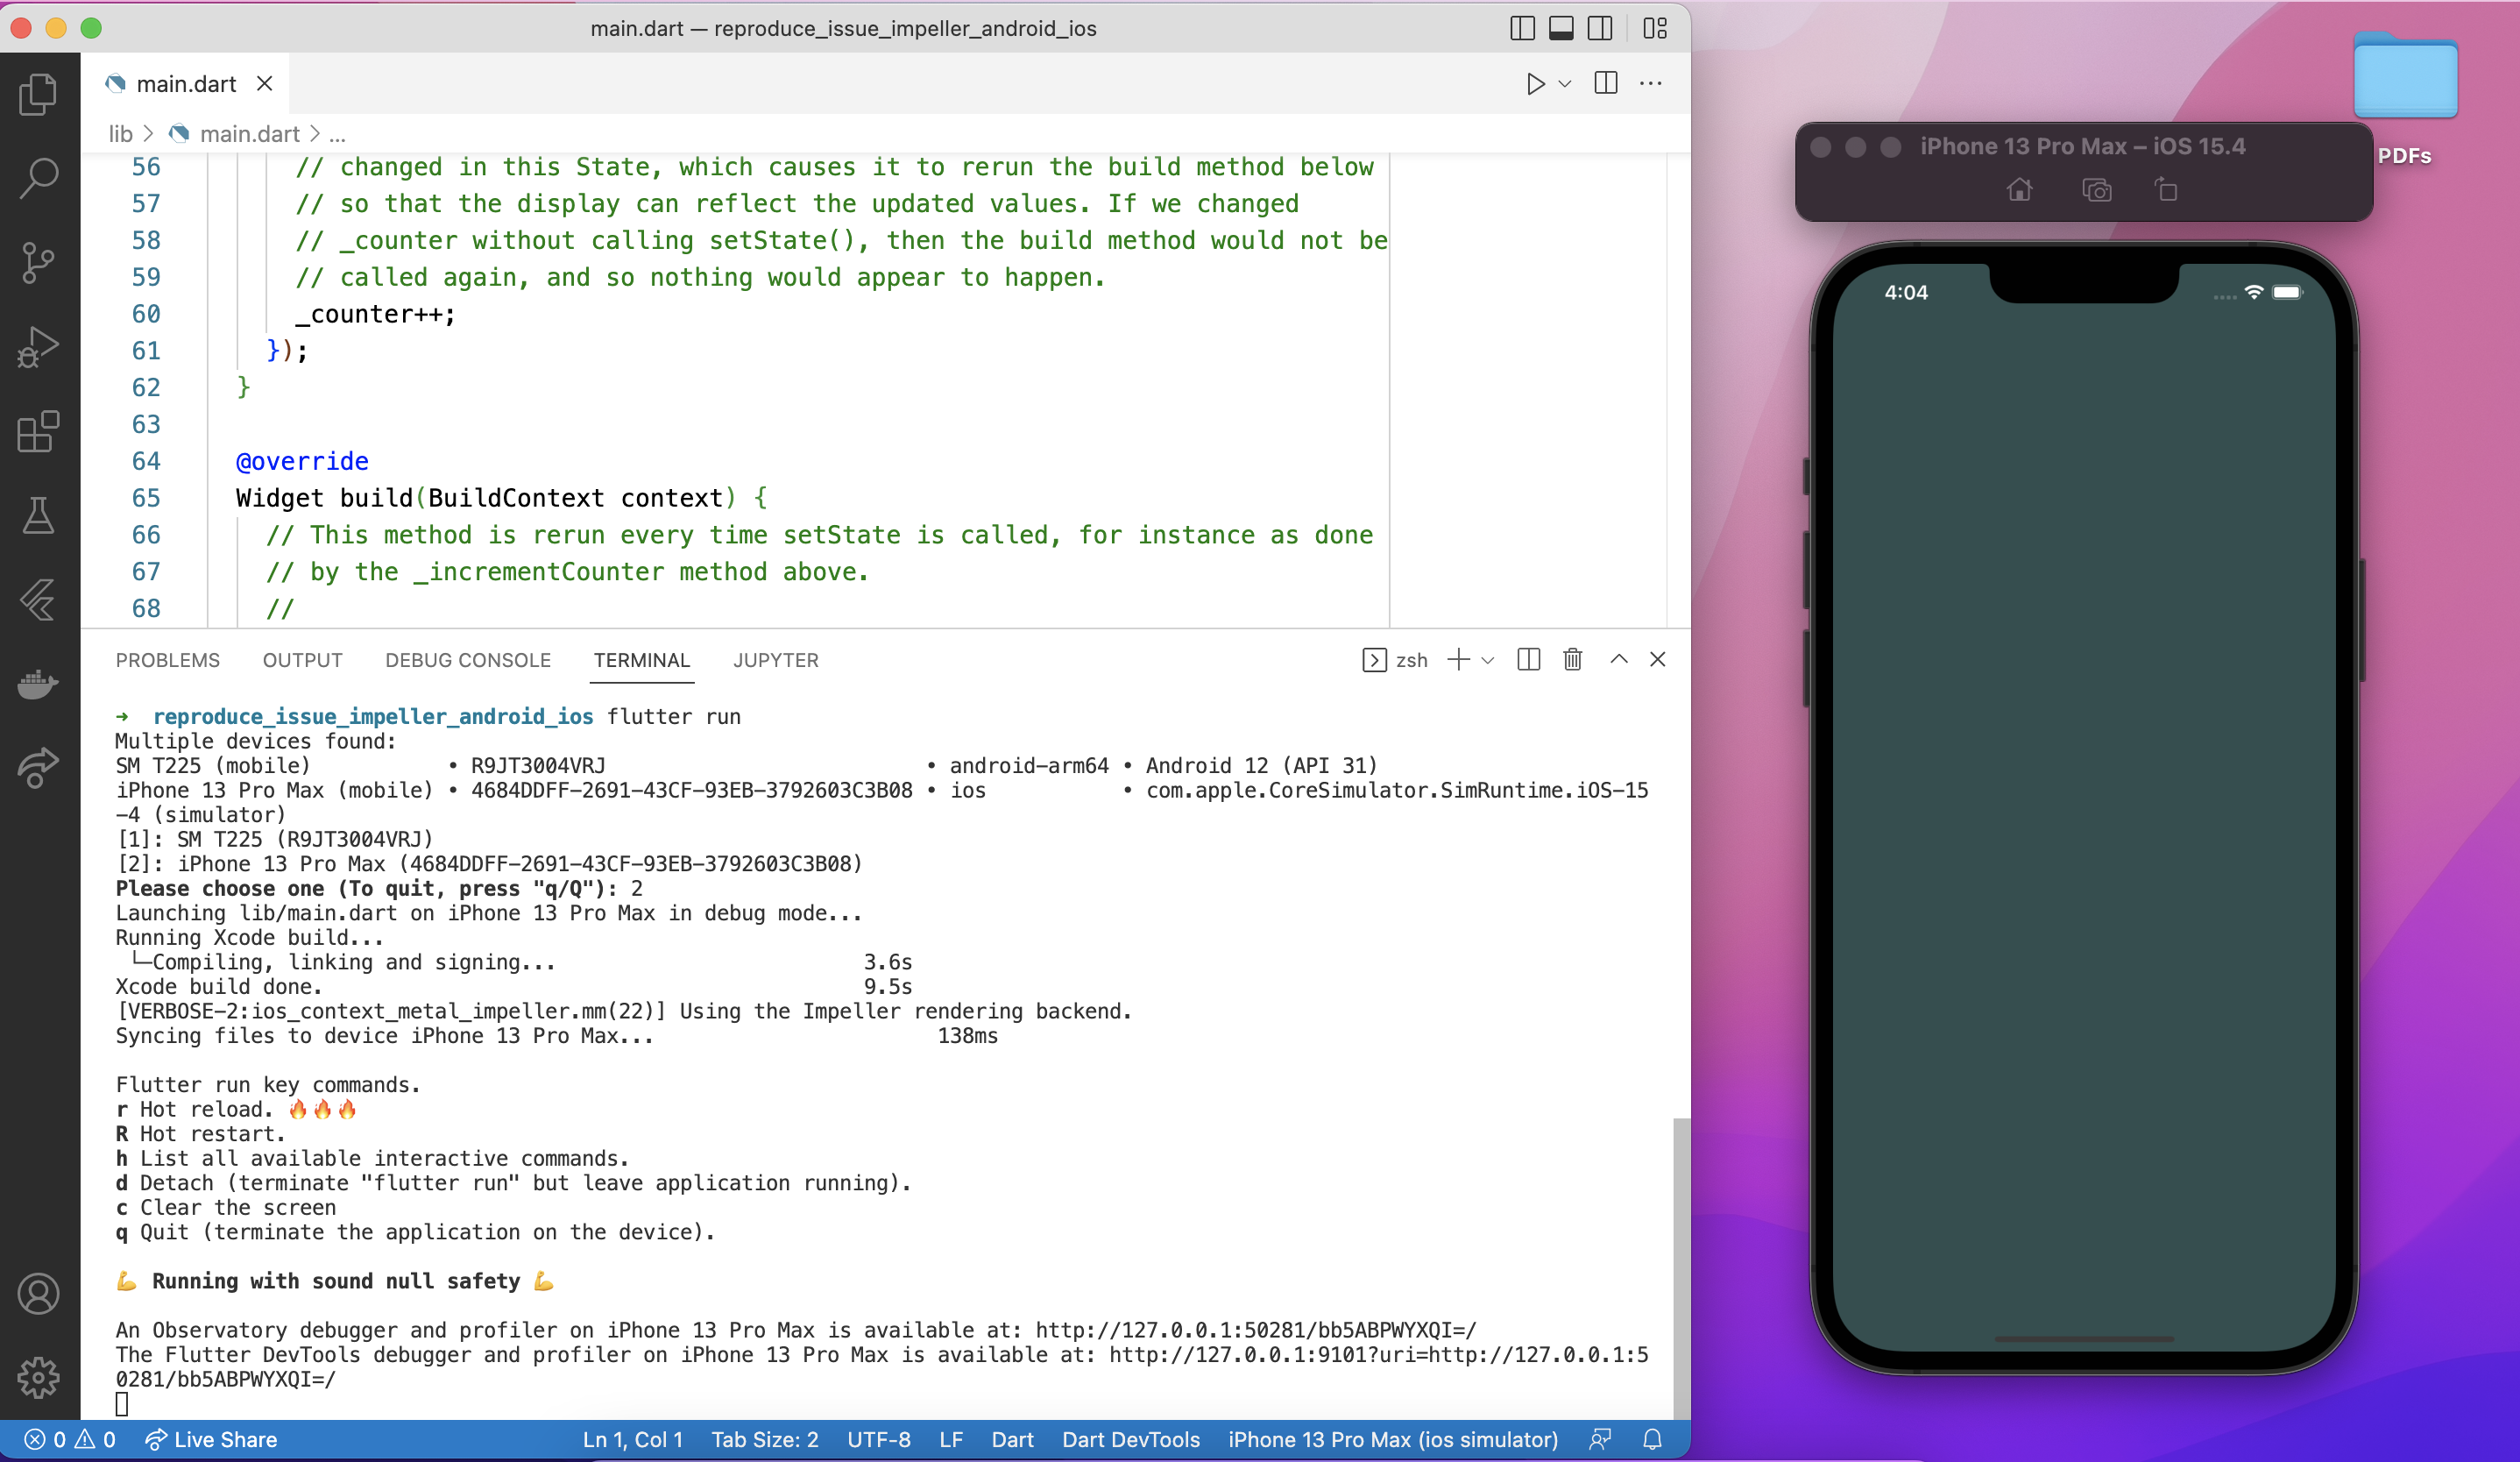Open the editor more actions menu

(1651, 84)
